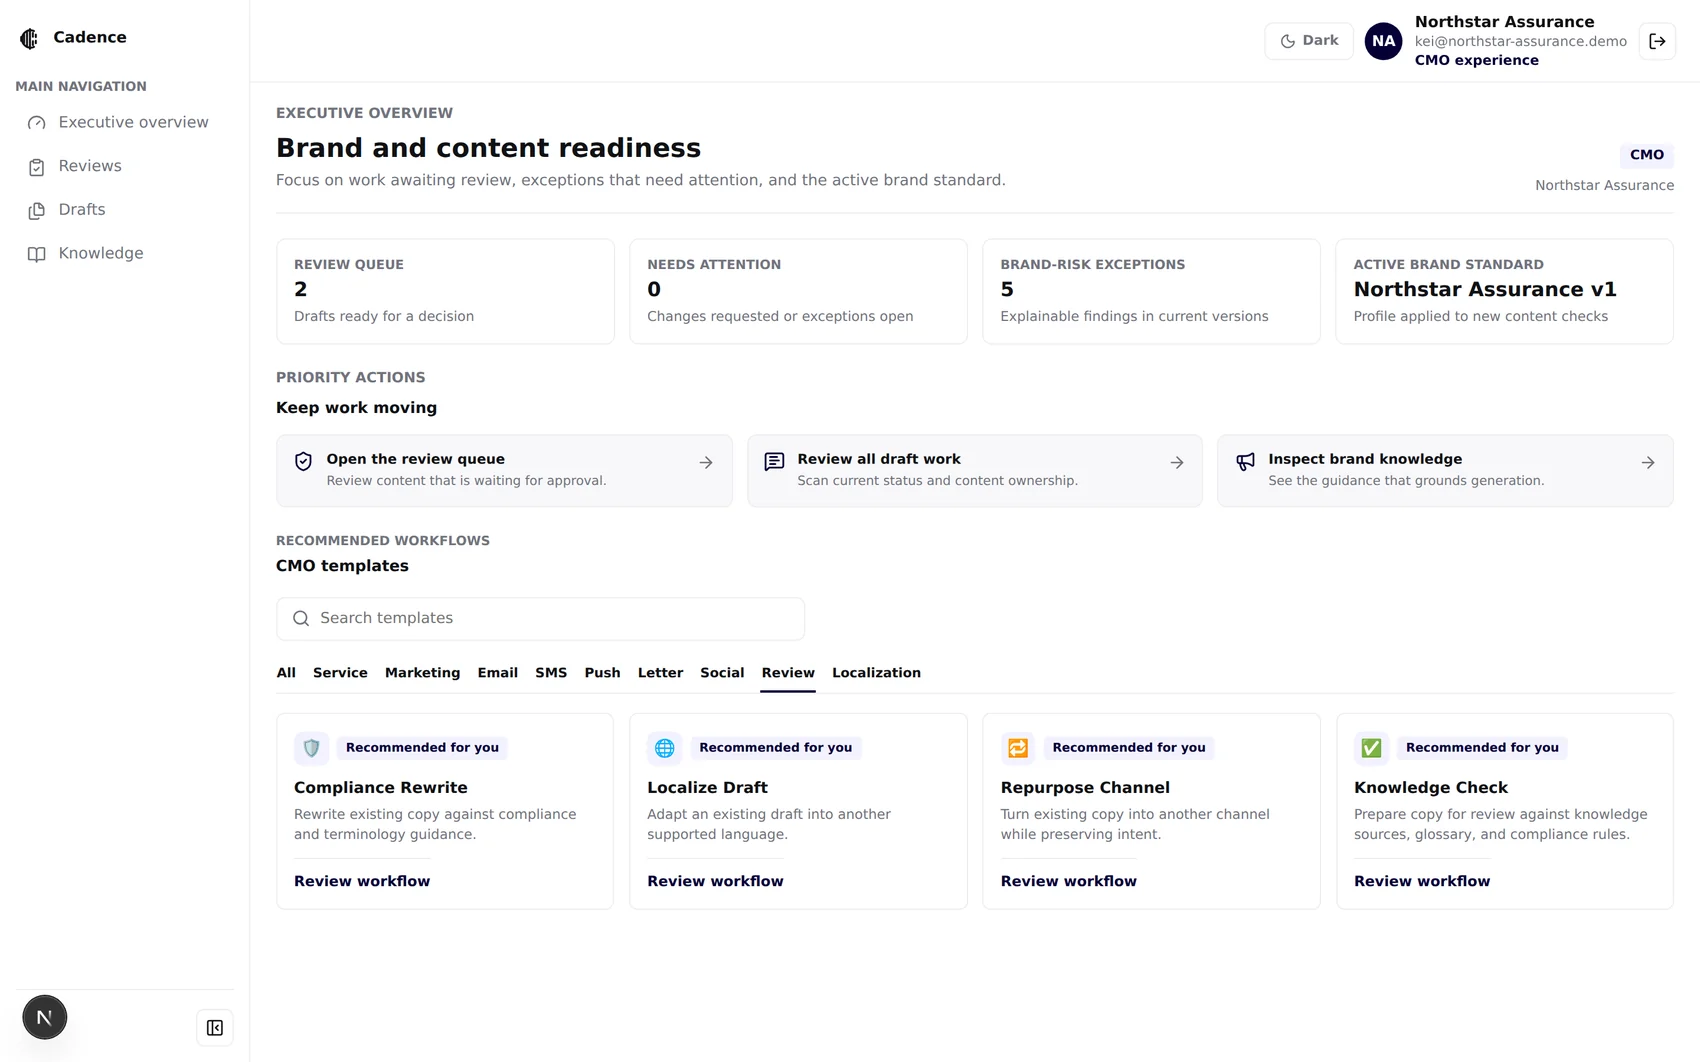Screen dimensions: 1700x1062
Task: Click the shield icon on Compliance Rewrite
Action: 311,748
